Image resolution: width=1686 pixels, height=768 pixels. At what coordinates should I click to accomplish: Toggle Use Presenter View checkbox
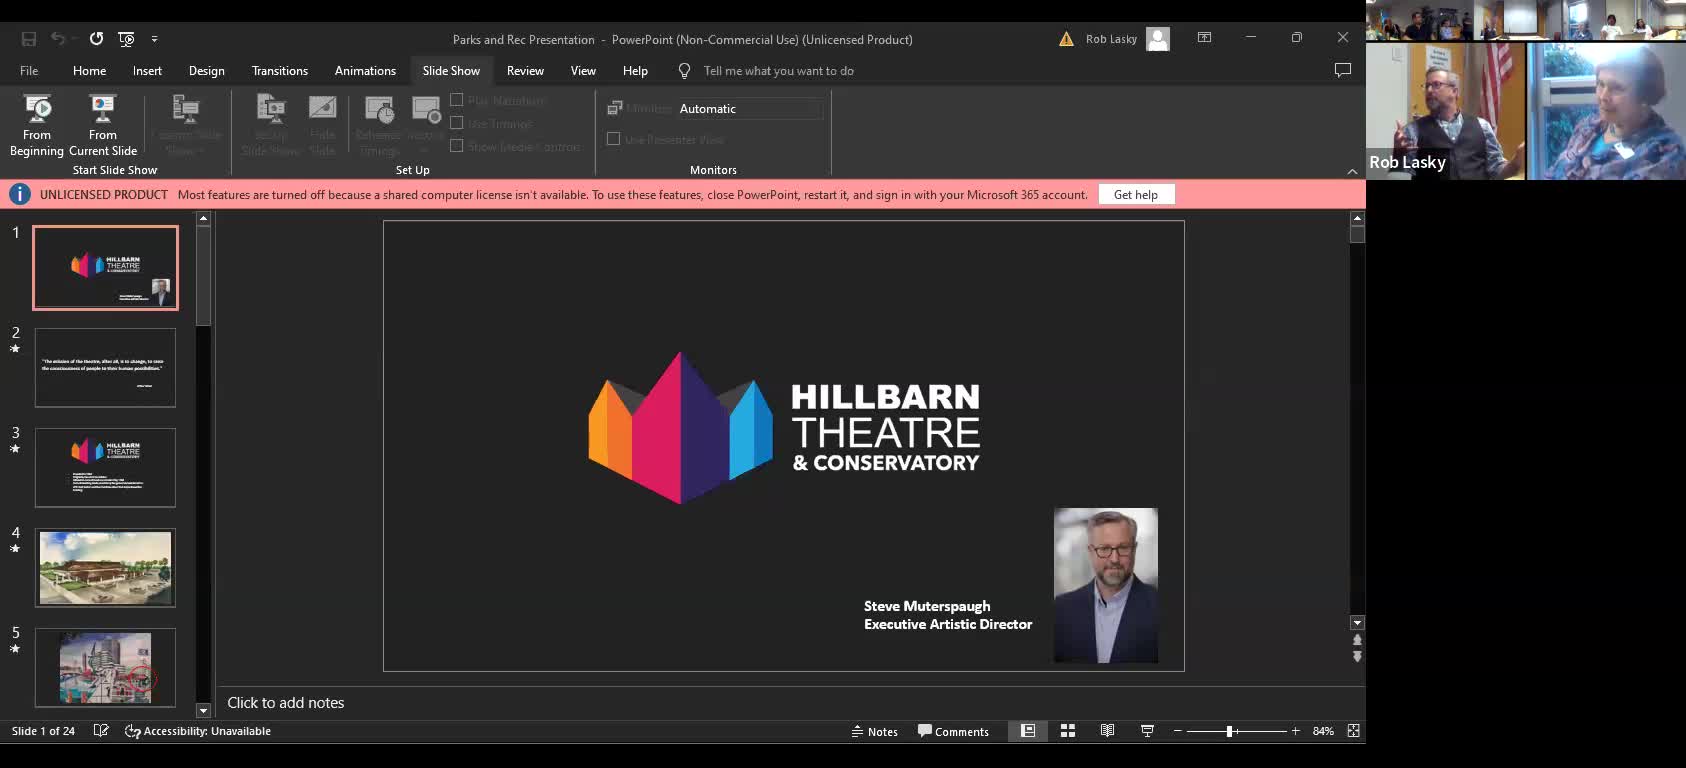click(x=614, y=139)
